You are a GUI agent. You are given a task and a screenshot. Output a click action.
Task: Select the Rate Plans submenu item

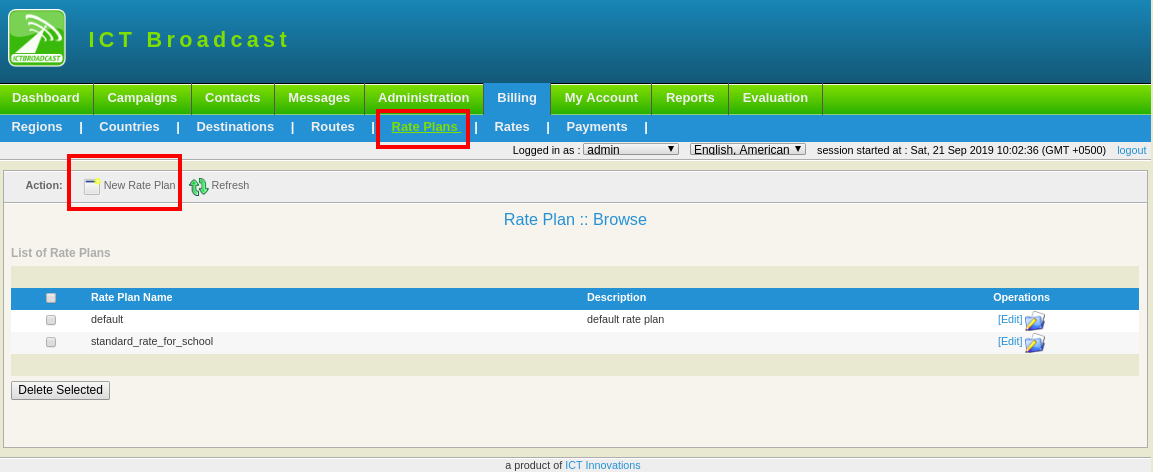424,127
